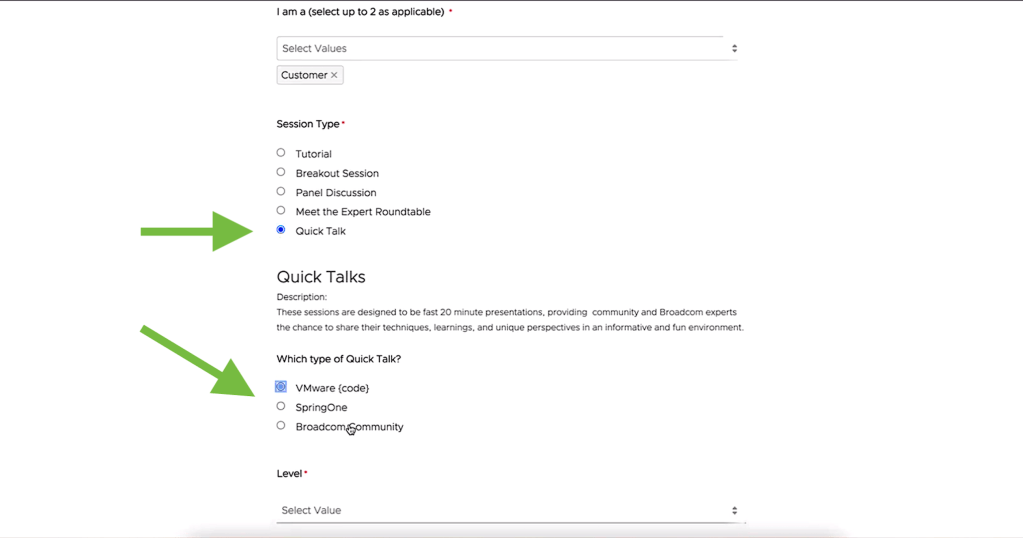Click the arrows on the Select Values field
1023x538 pixels.
(734, 48)
